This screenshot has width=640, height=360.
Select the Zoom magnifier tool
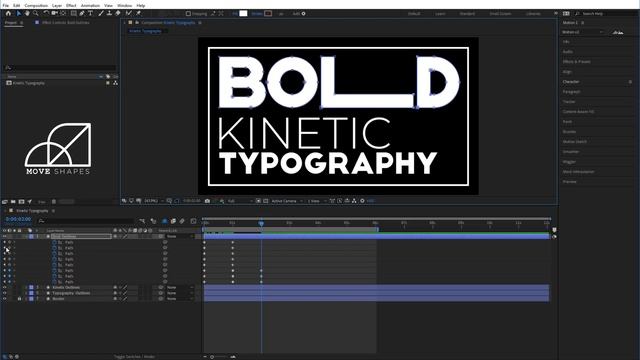[36, 13]
